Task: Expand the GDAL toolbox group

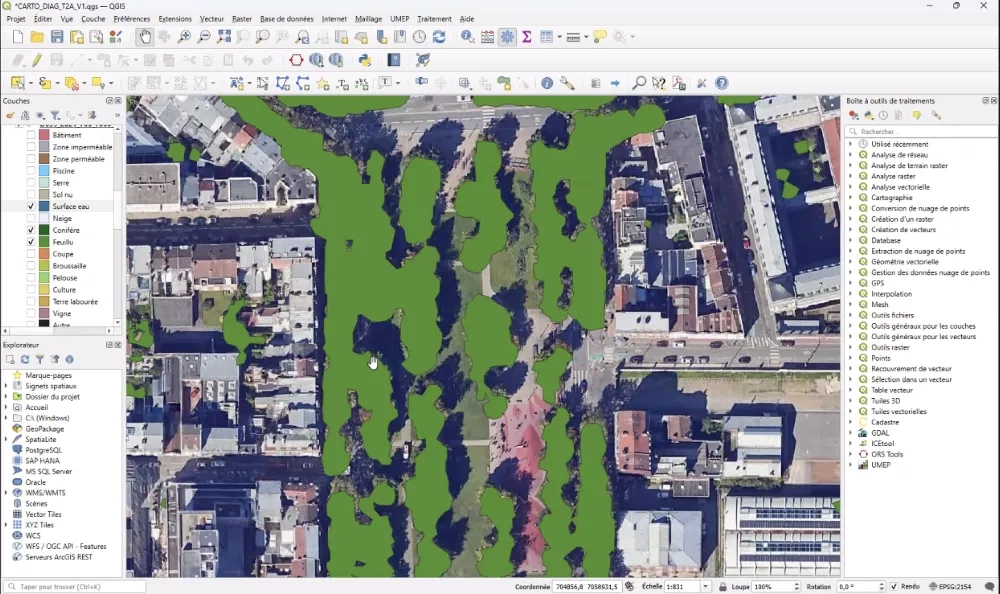Action: (x=850, y=433)
